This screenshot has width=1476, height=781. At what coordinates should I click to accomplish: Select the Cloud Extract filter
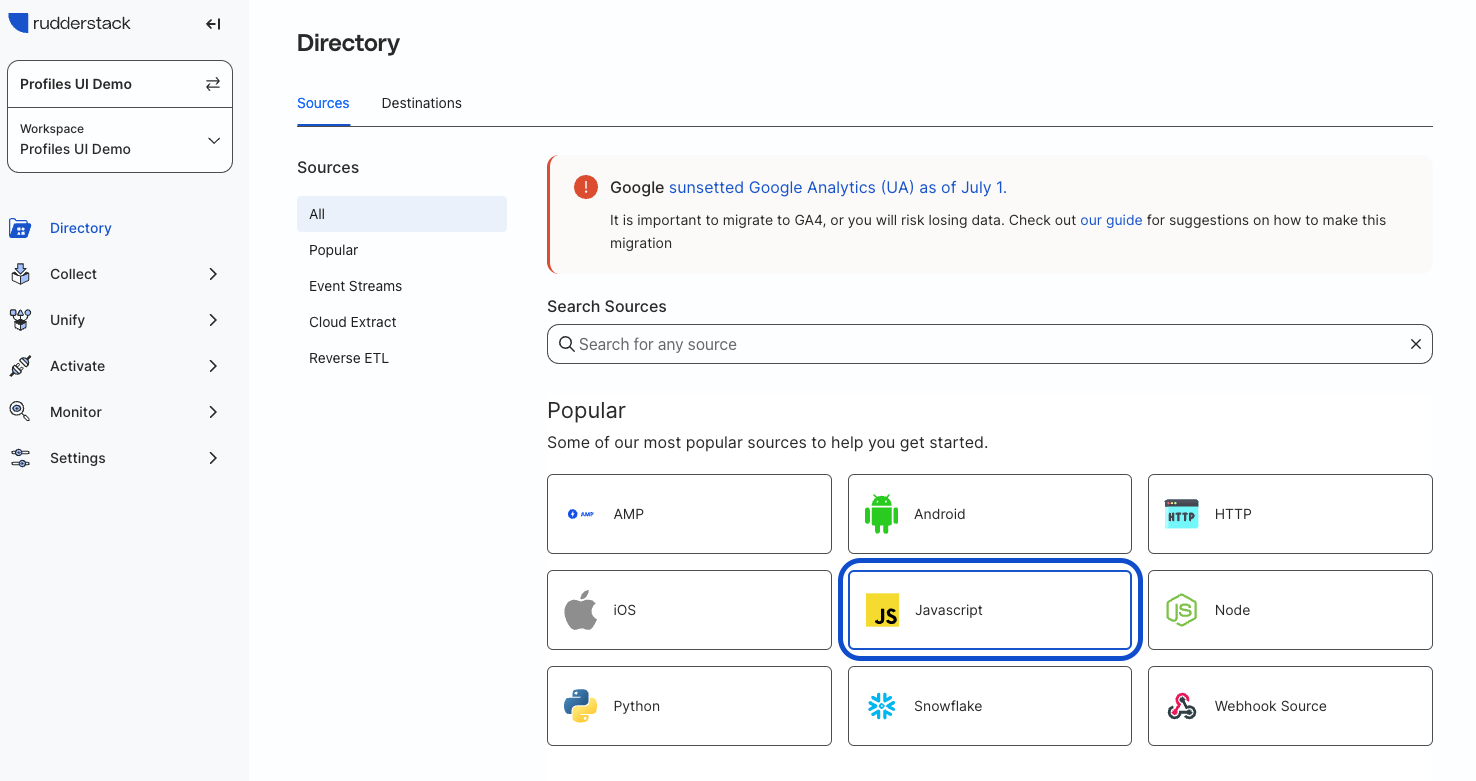402,322
